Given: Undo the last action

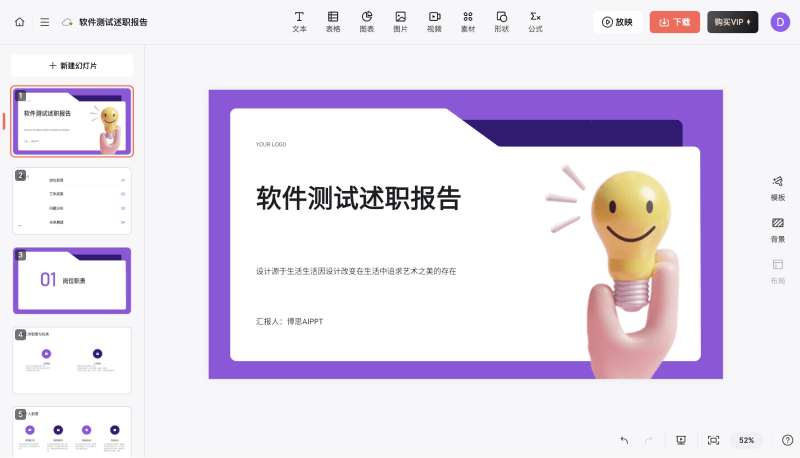Looking at the screenshot, I should click(624, 440).
